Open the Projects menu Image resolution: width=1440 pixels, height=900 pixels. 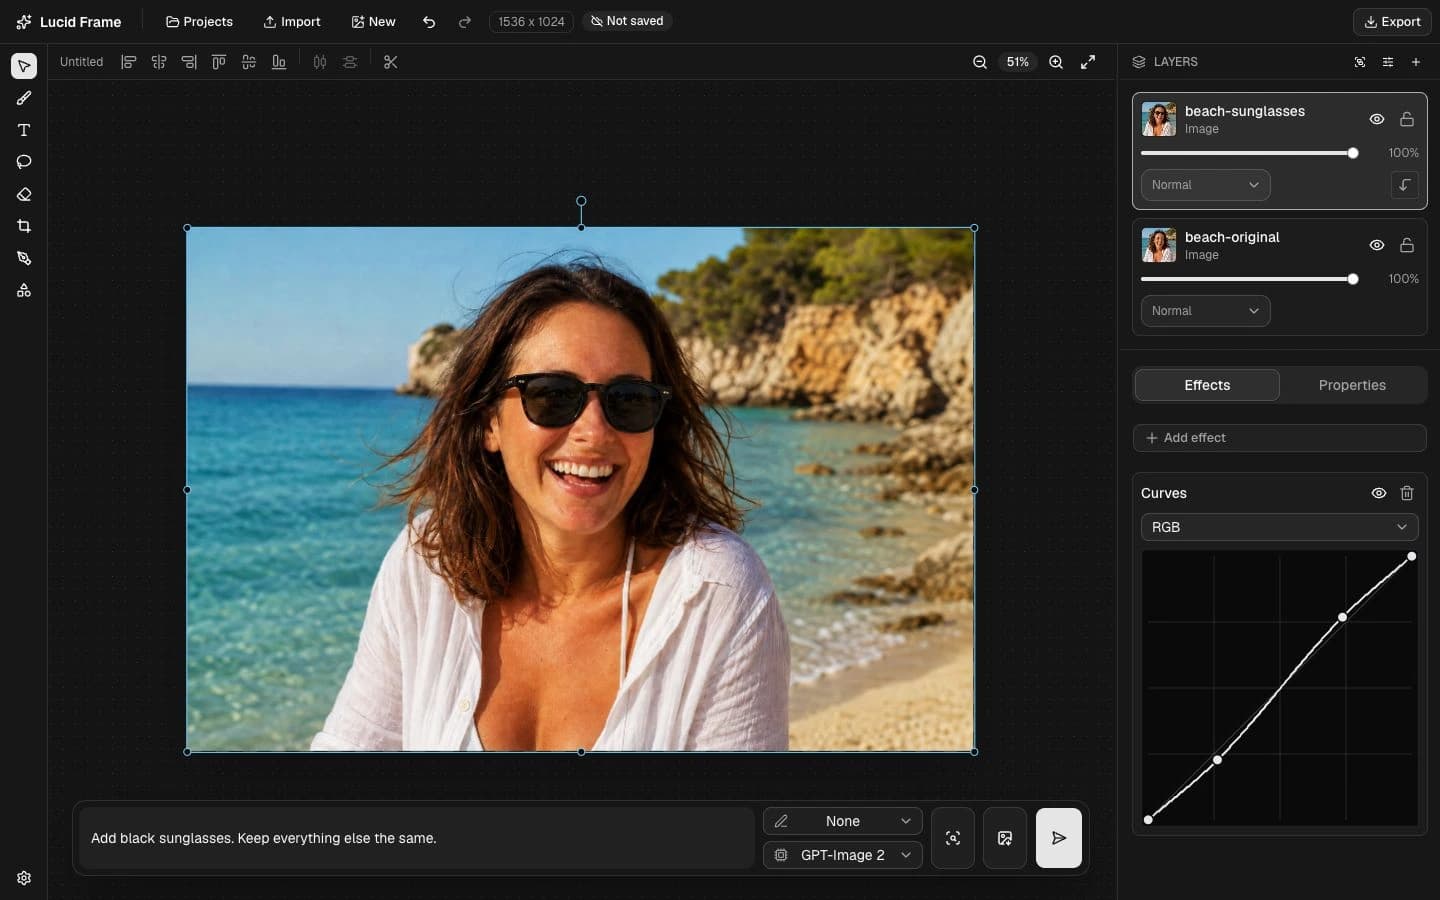199,21
